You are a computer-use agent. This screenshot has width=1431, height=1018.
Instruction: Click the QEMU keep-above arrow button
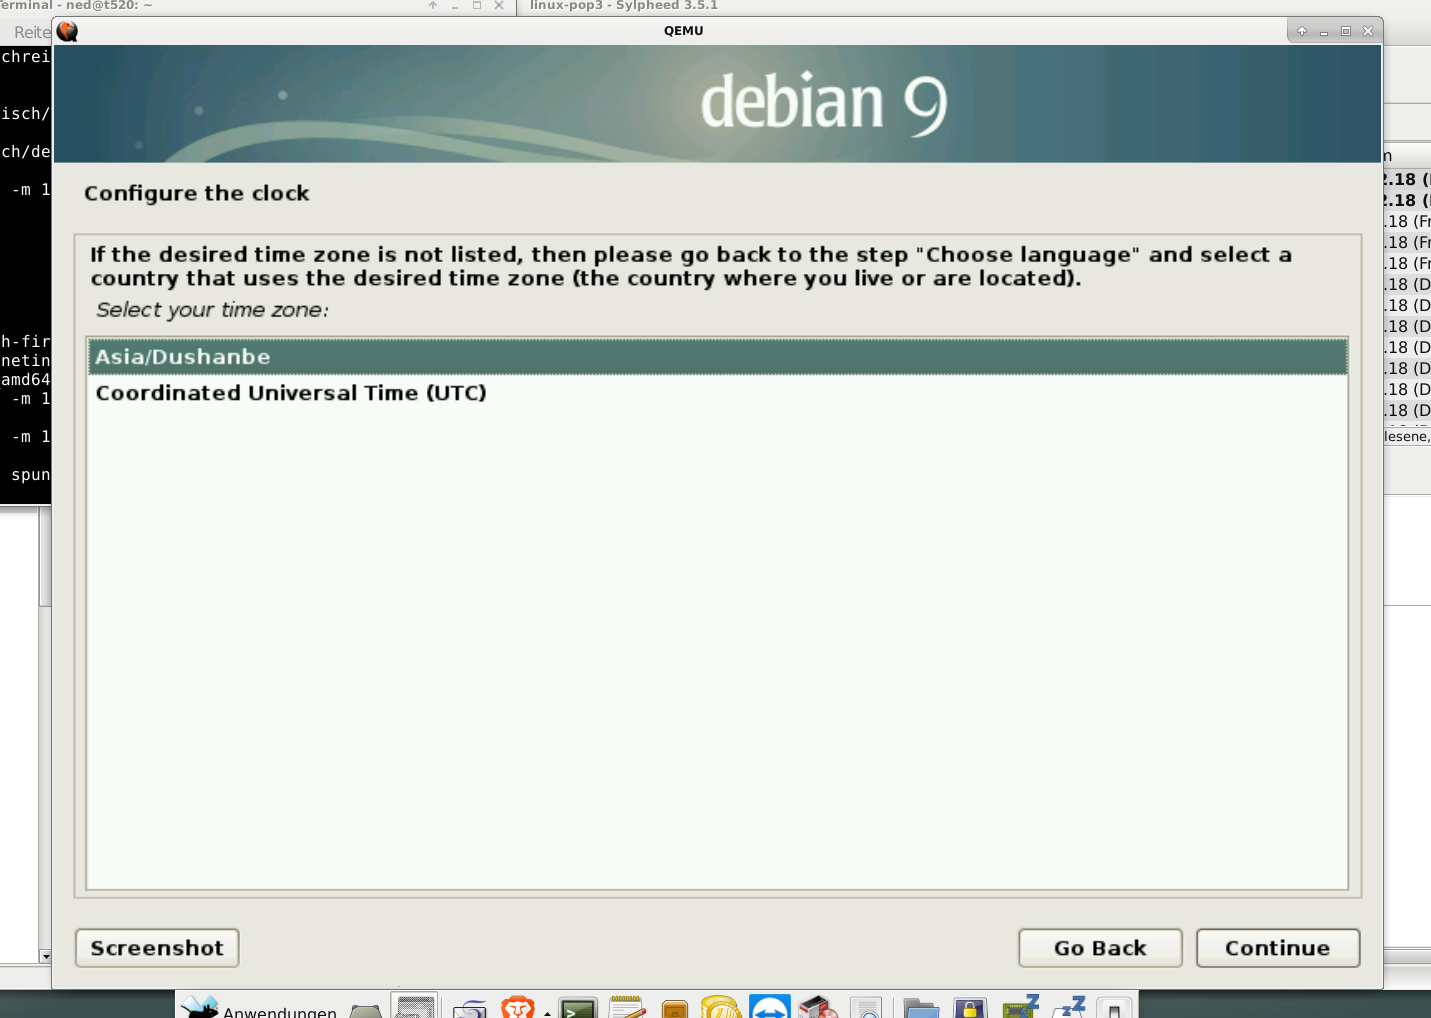[1302, 31]
